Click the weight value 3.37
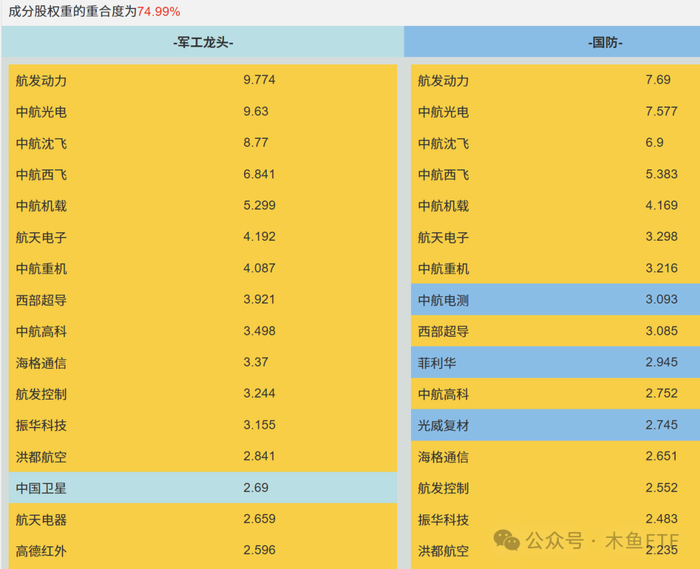This screenshot has width=700, height=569. tap(256, 362)
